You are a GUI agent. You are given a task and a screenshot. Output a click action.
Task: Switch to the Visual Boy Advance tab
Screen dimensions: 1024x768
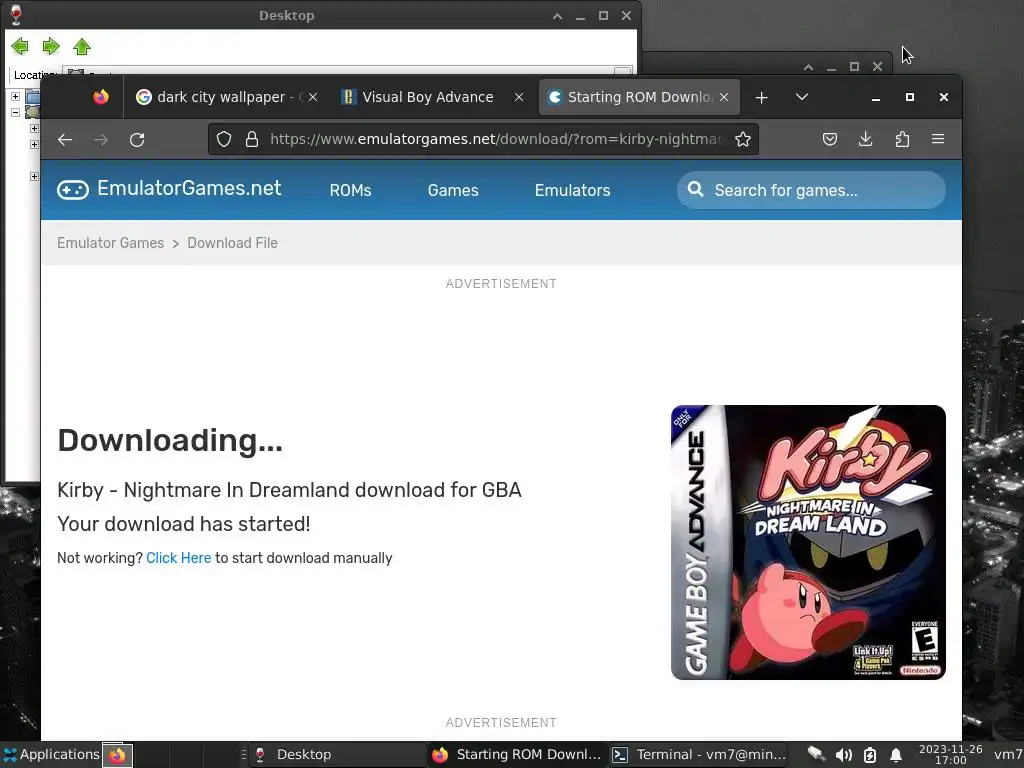tap(432, 97)
